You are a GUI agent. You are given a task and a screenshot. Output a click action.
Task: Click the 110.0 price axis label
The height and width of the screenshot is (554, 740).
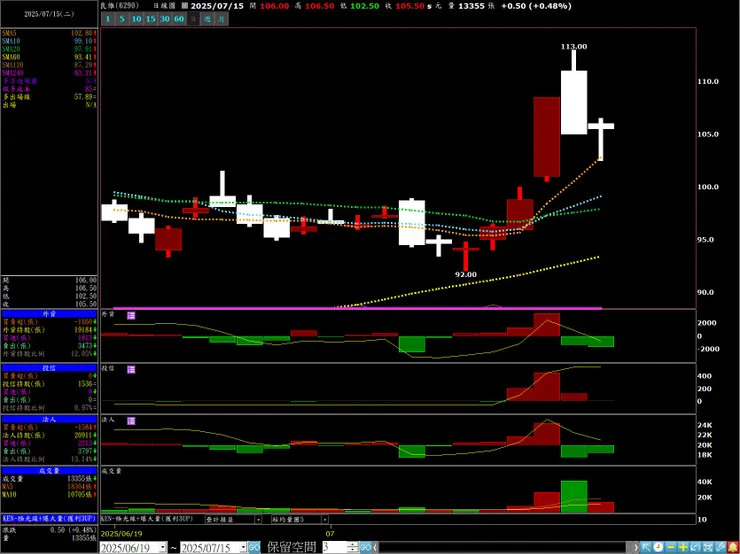[x=708, y=81]
